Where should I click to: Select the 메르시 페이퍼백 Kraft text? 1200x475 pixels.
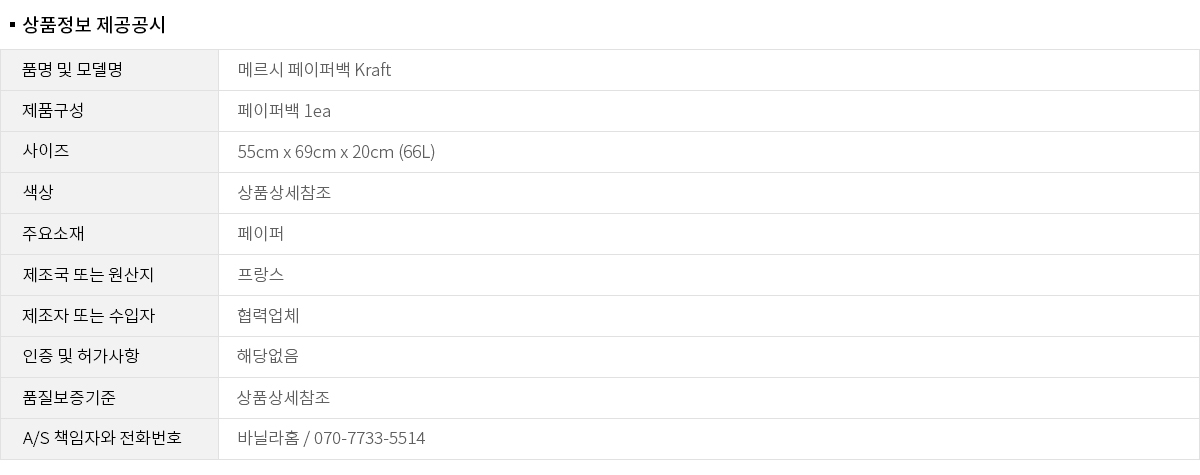(x=314, y=70)
